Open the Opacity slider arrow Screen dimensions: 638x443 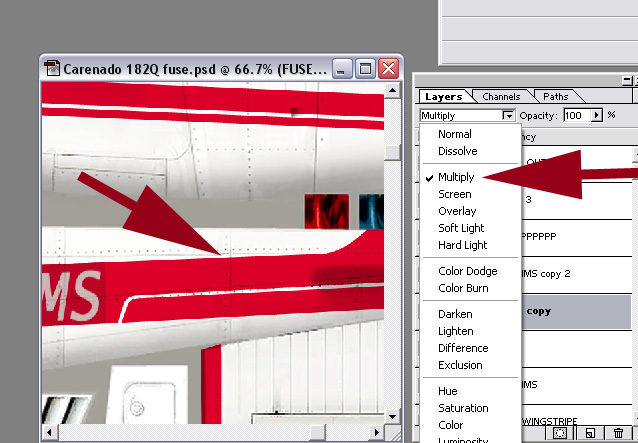(x=598, y=116)
